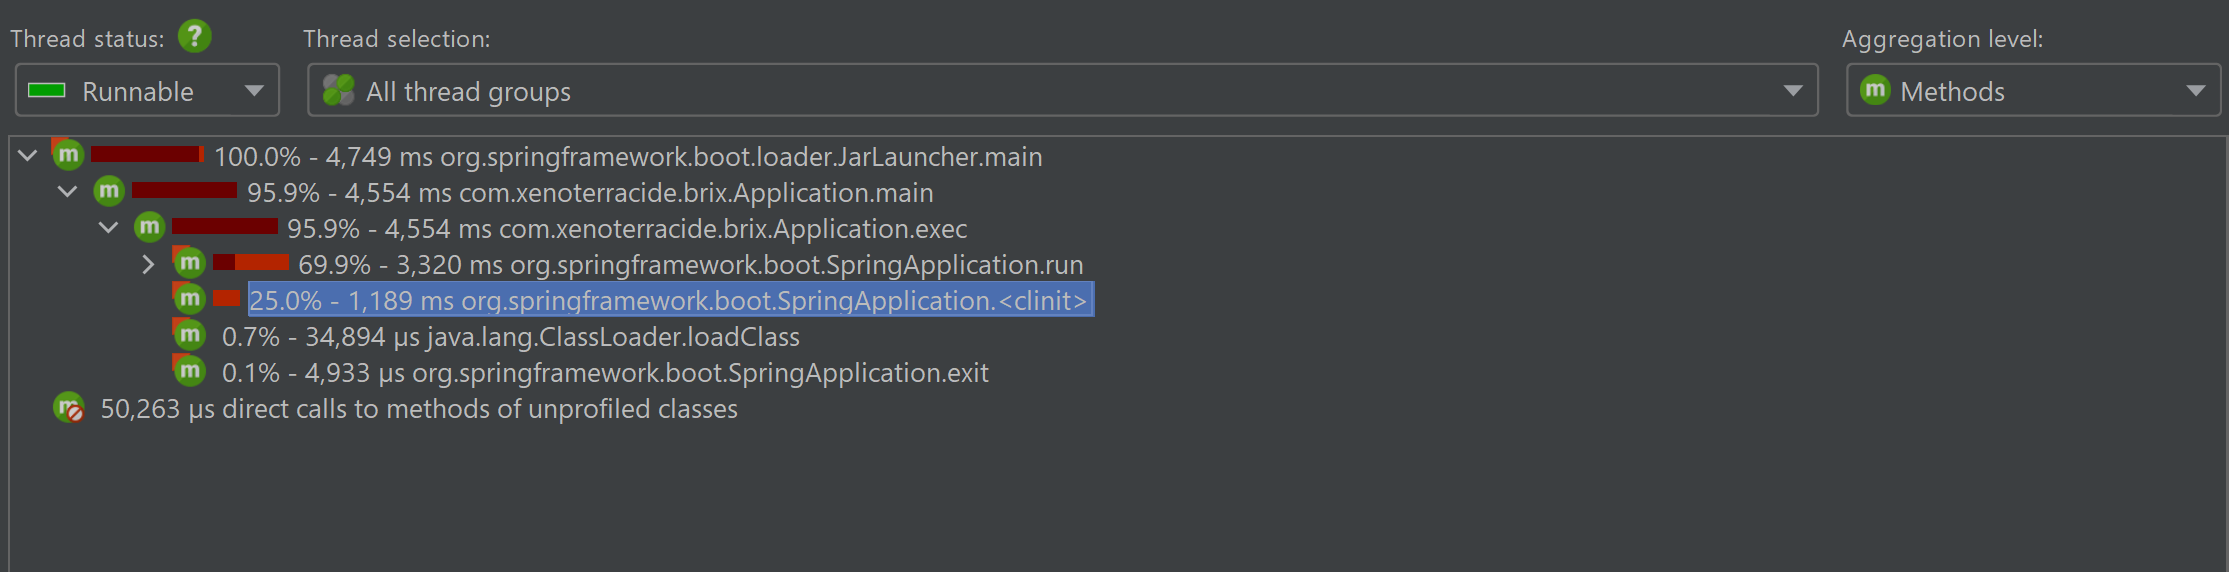Viewport: 2229px width, 572px height.
Task: Select the 95.9% Application.exec row text
Action: [x=627, y=229]
